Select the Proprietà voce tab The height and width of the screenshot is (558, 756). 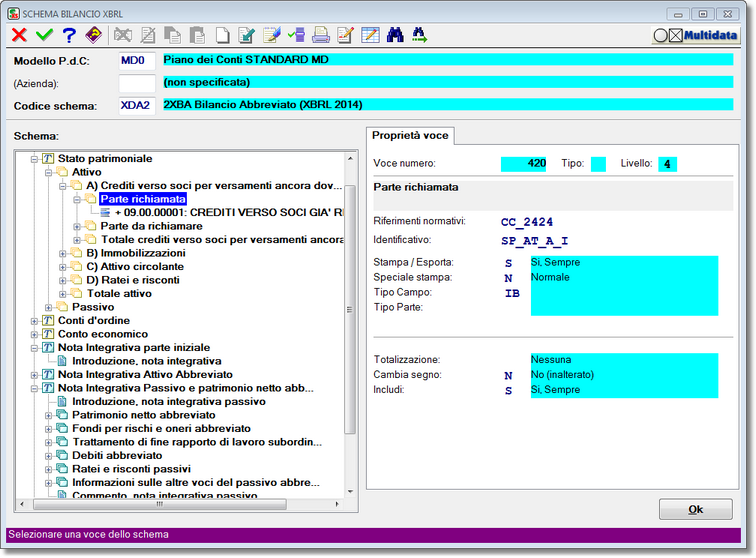[410, 136]
